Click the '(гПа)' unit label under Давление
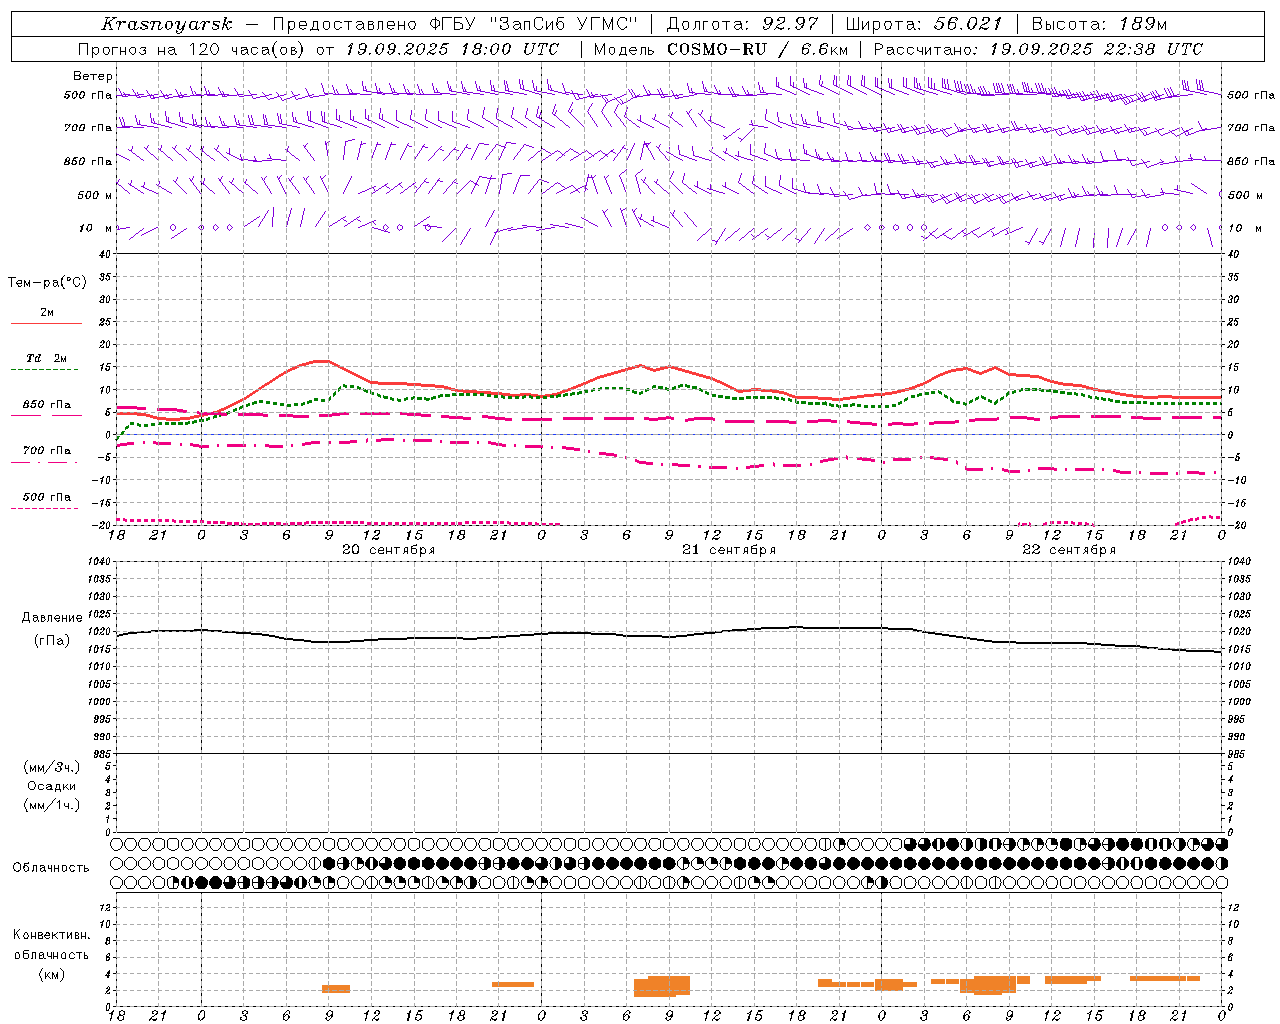 (52, 641)
